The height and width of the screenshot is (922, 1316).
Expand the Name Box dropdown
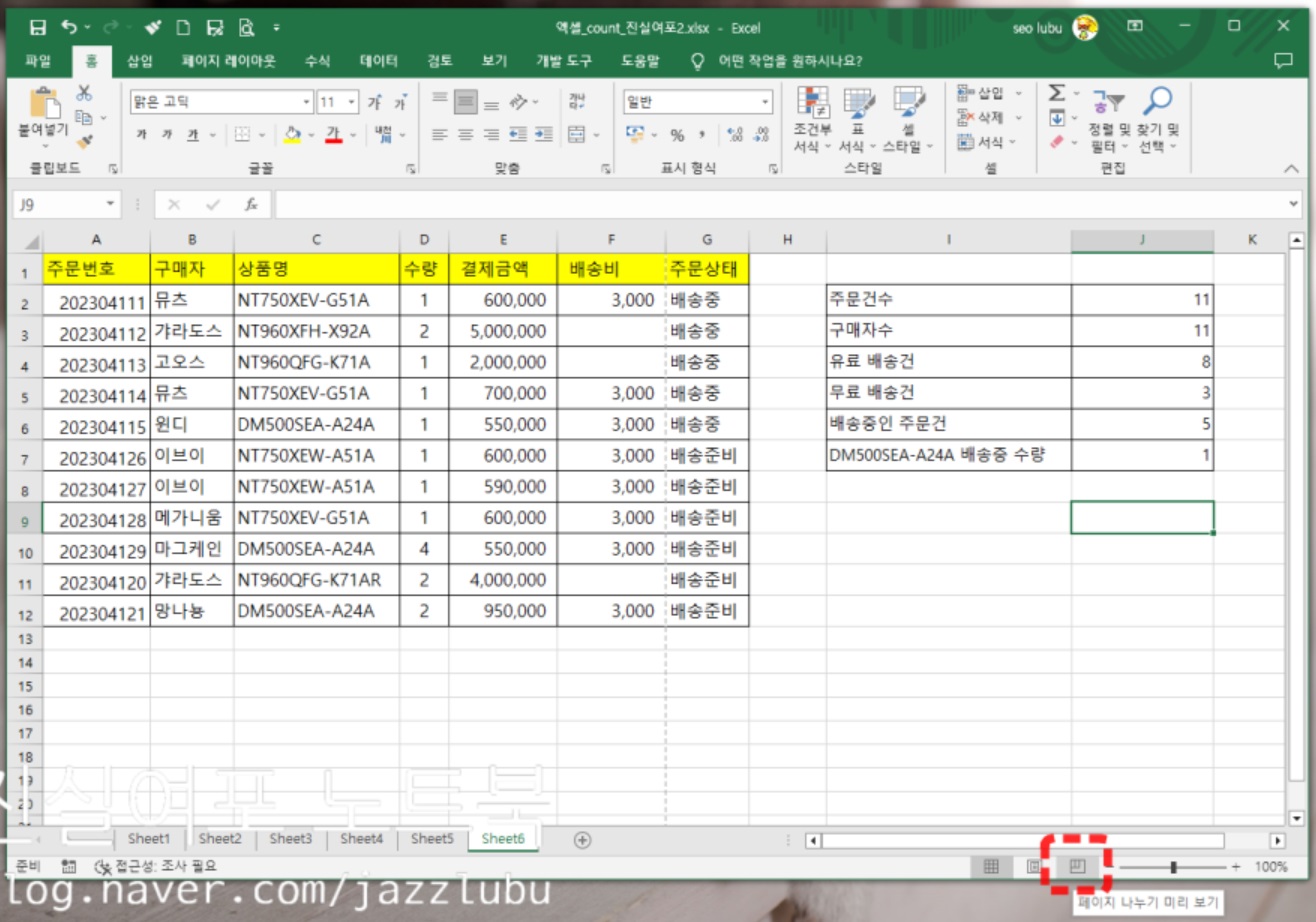(110, 204)
